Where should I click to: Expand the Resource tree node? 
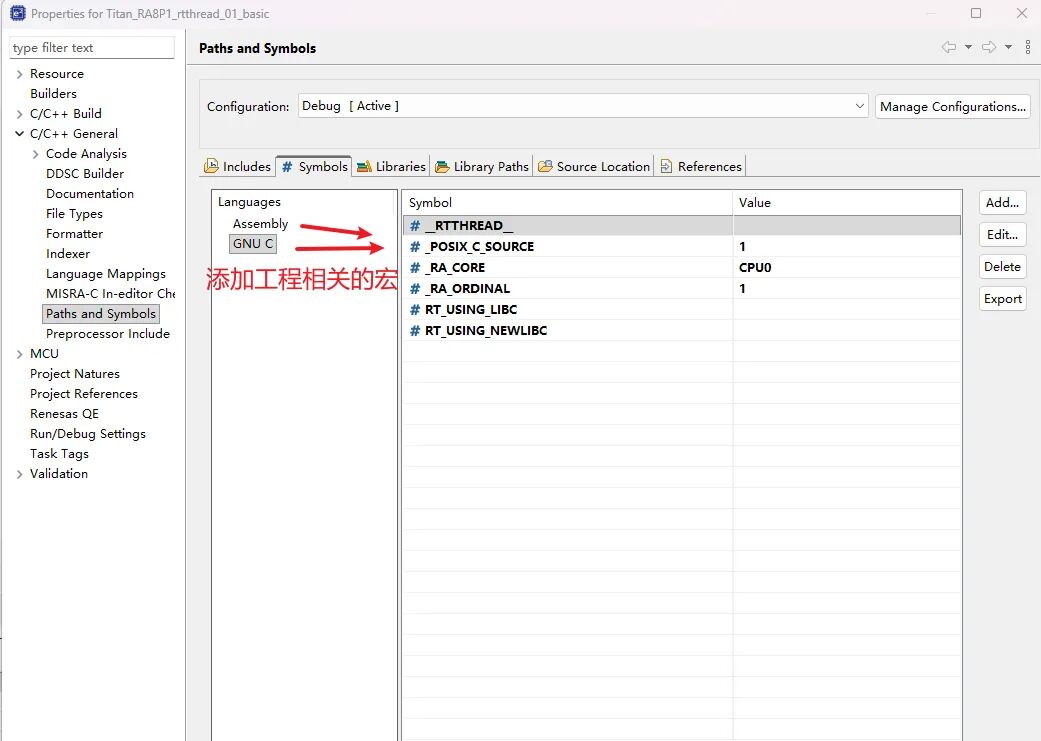point(19,74)
